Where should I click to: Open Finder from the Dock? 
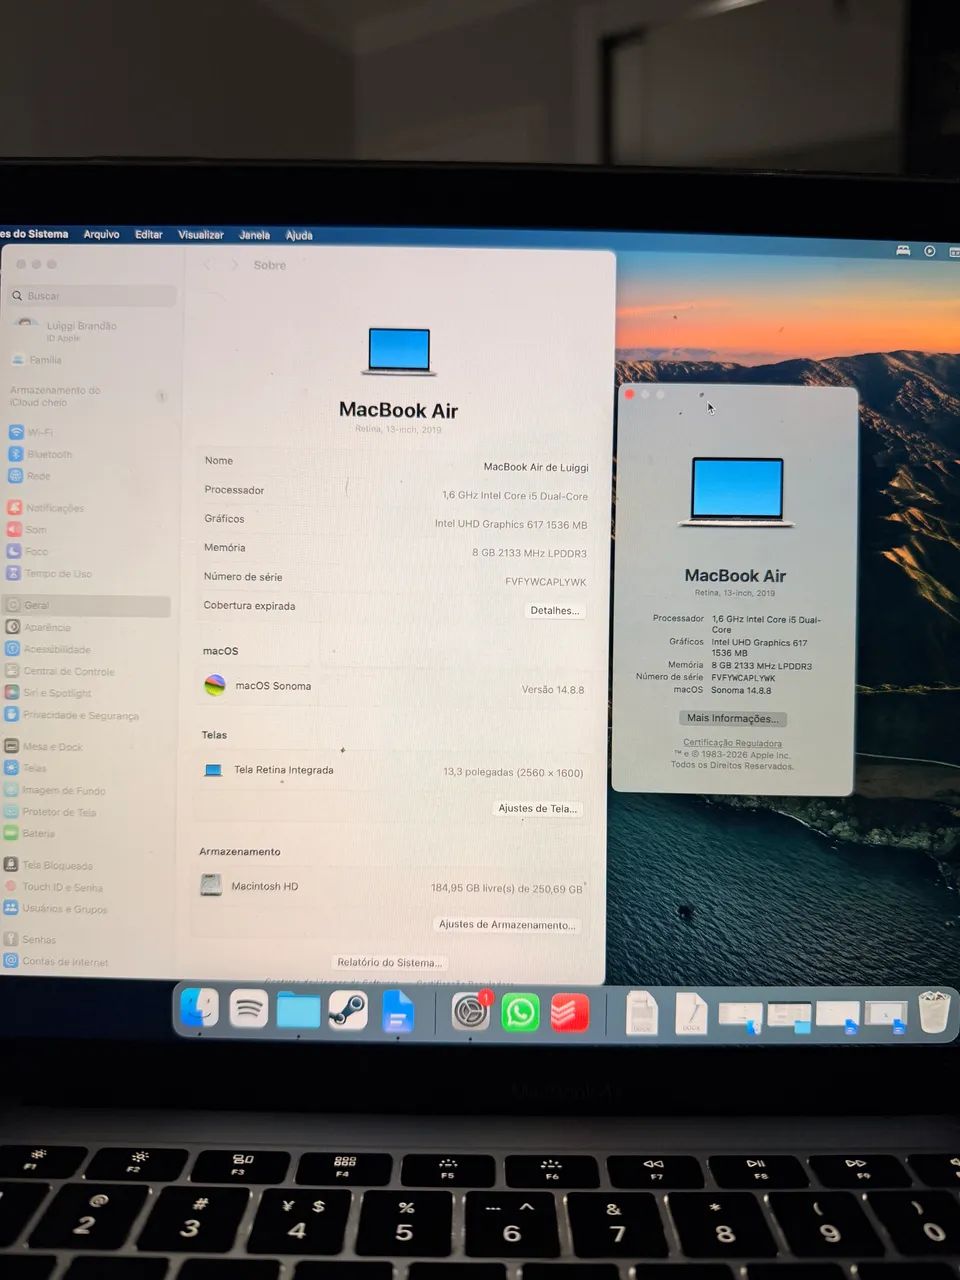[x=199, y=1010]
